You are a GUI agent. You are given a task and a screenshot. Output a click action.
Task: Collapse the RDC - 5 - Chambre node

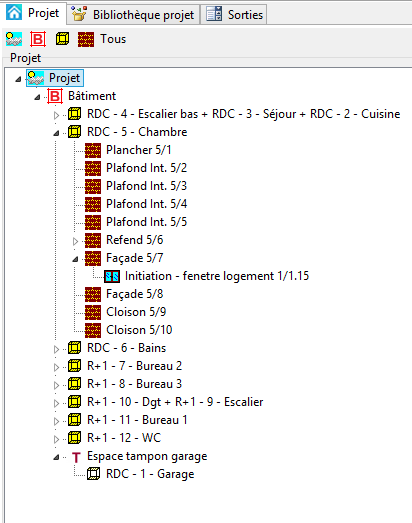(x=56, y=133)
